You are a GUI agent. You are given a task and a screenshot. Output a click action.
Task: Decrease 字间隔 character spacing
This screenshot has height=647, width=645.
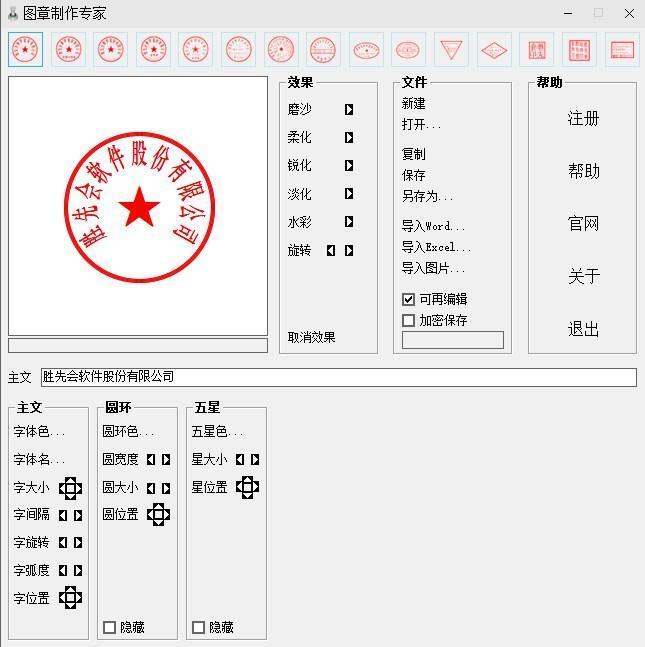pos(63,515)
